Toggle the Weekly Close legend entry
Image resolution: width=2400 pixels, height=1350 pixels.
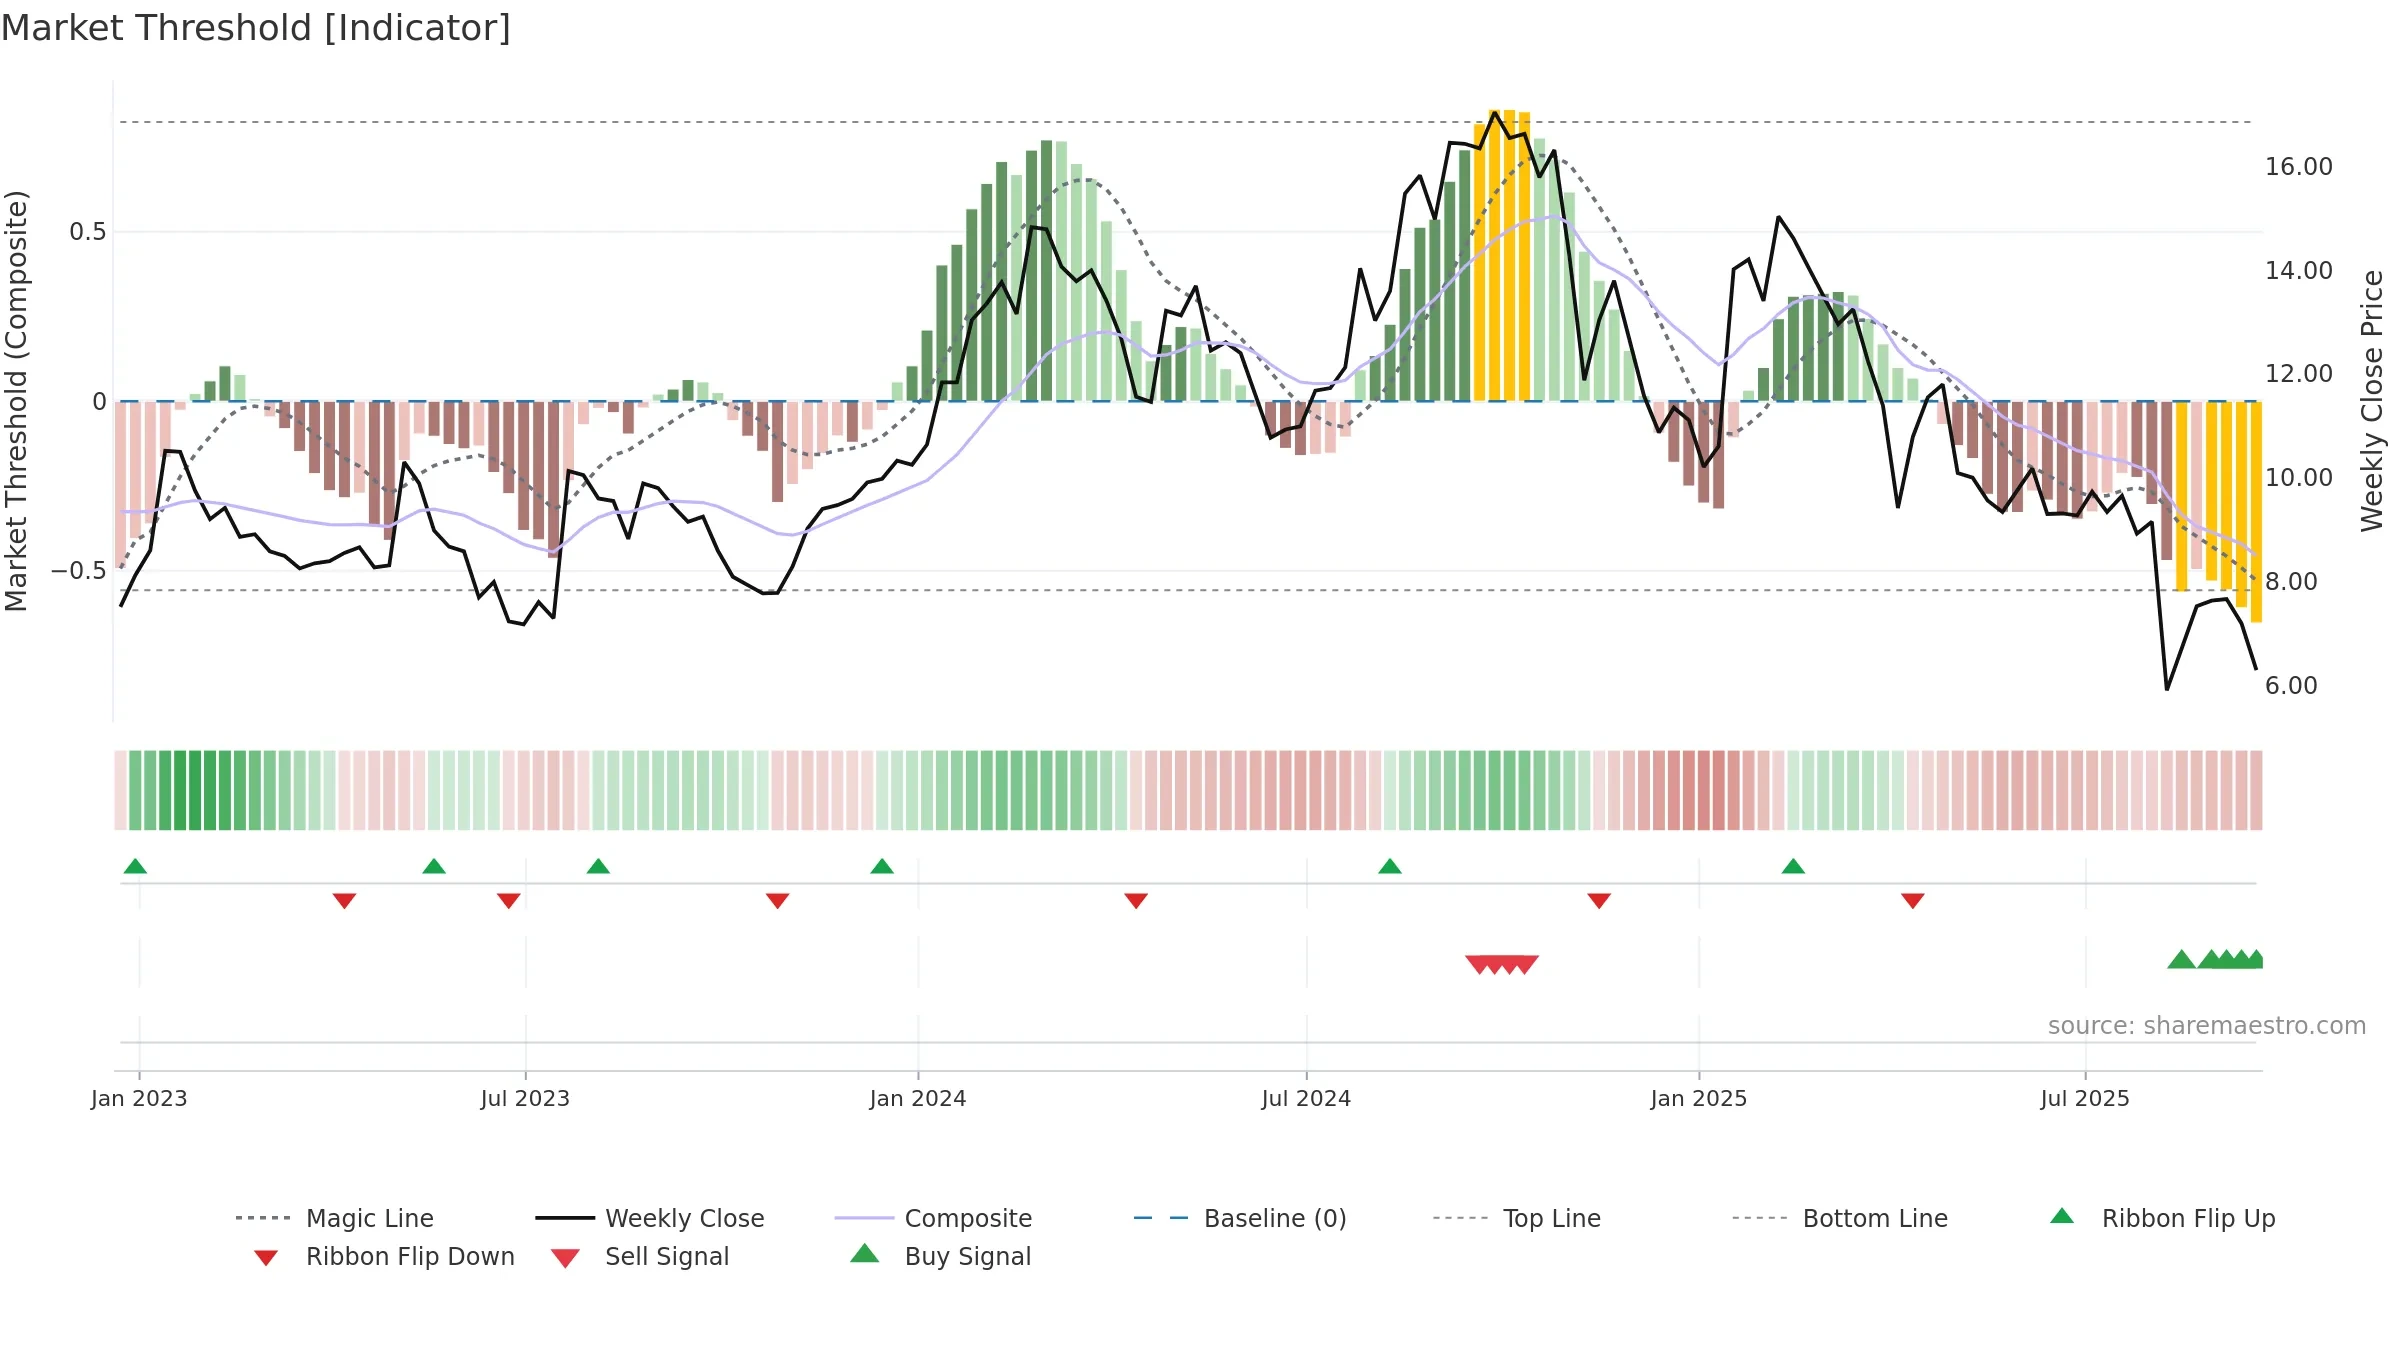click(x=650, y=1218)
